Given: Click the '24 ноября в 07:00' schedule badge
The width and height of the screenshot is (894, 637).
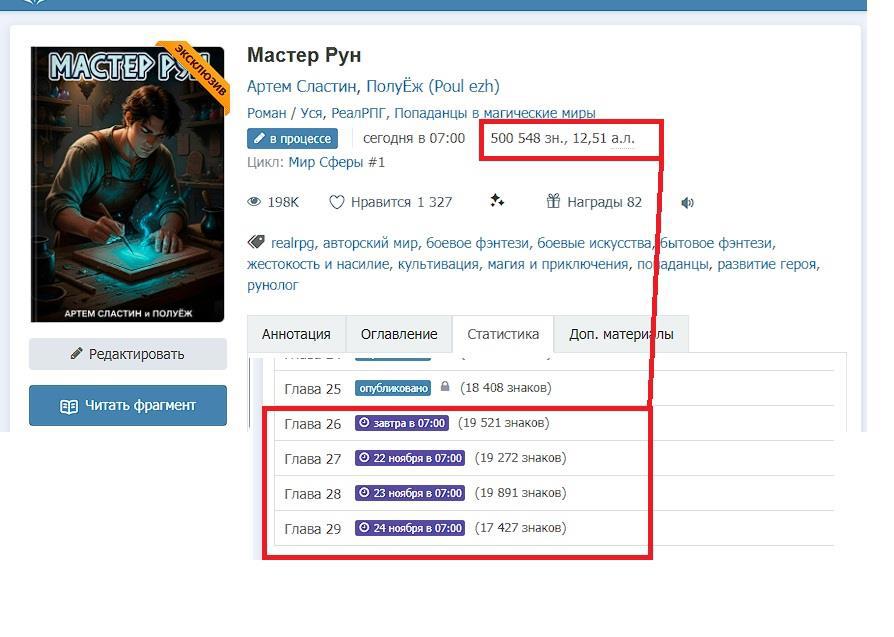Looking at the screenshot, I should (410, 528).
